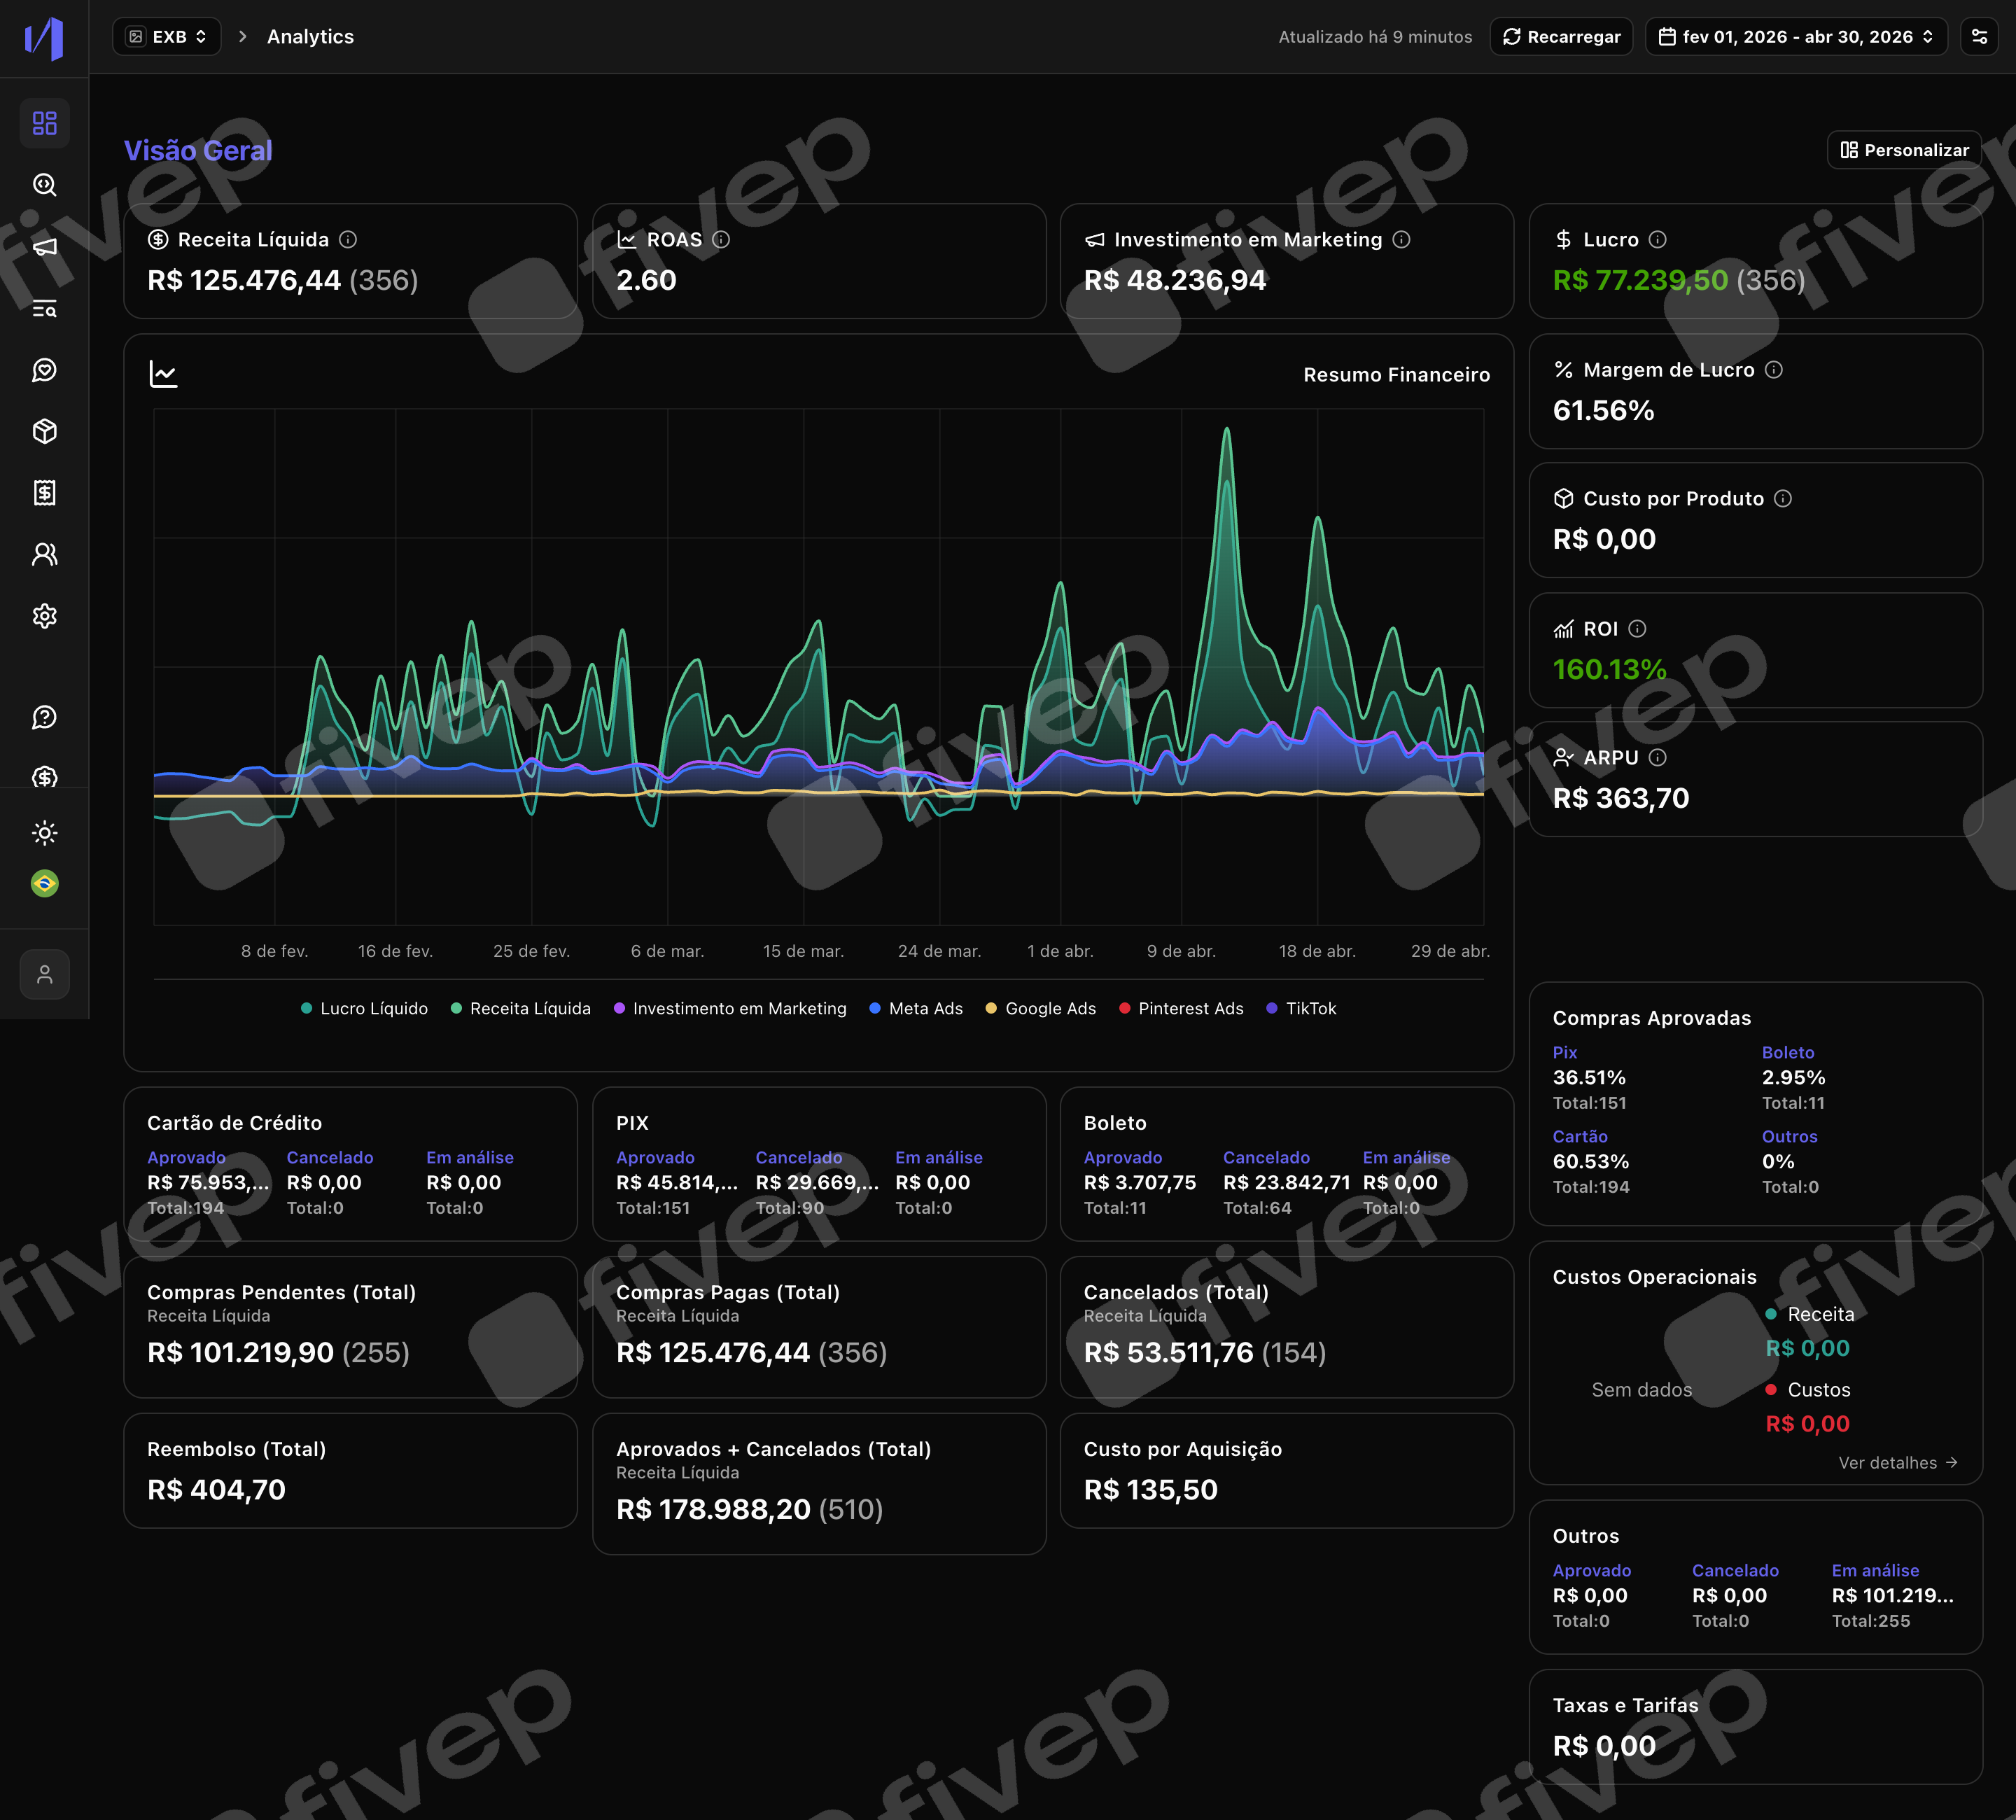The image size is (2016, 1820).
Task: Click the Google Ads yellow legend swatch
Action: [x=991, y=1008]
